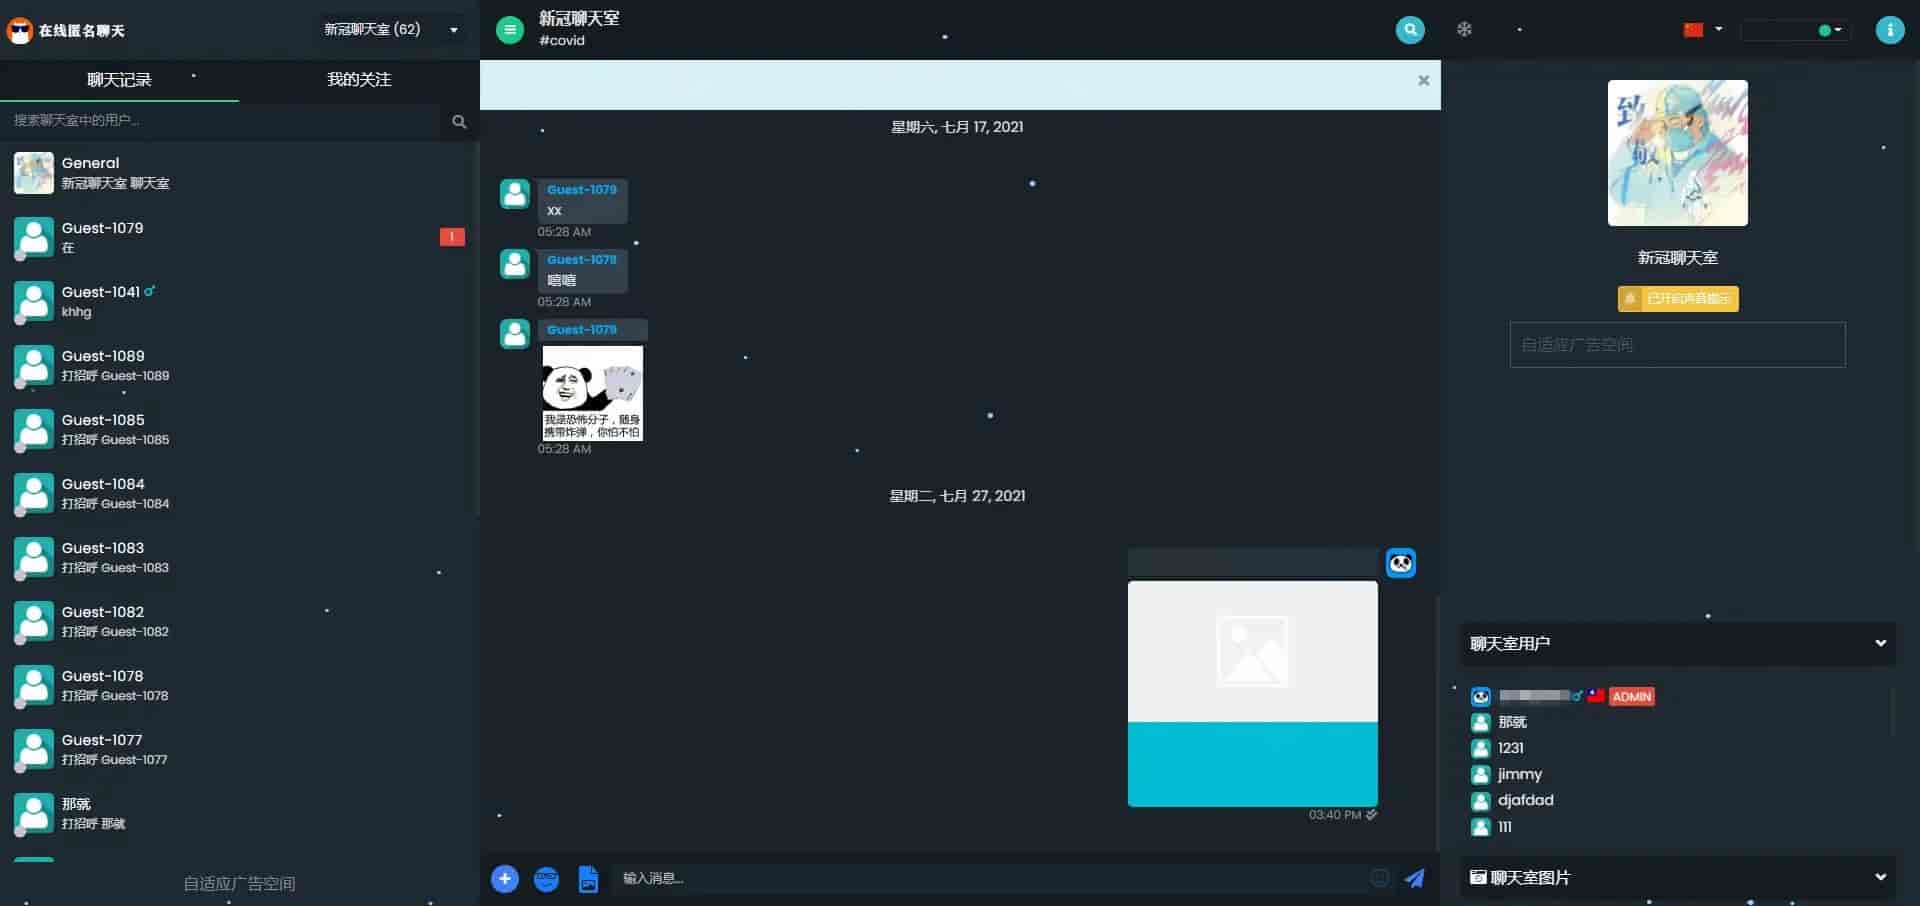Close the light blue announcement banner
The height and width of the screenshot is (906, 1920).
[1423, 81]
